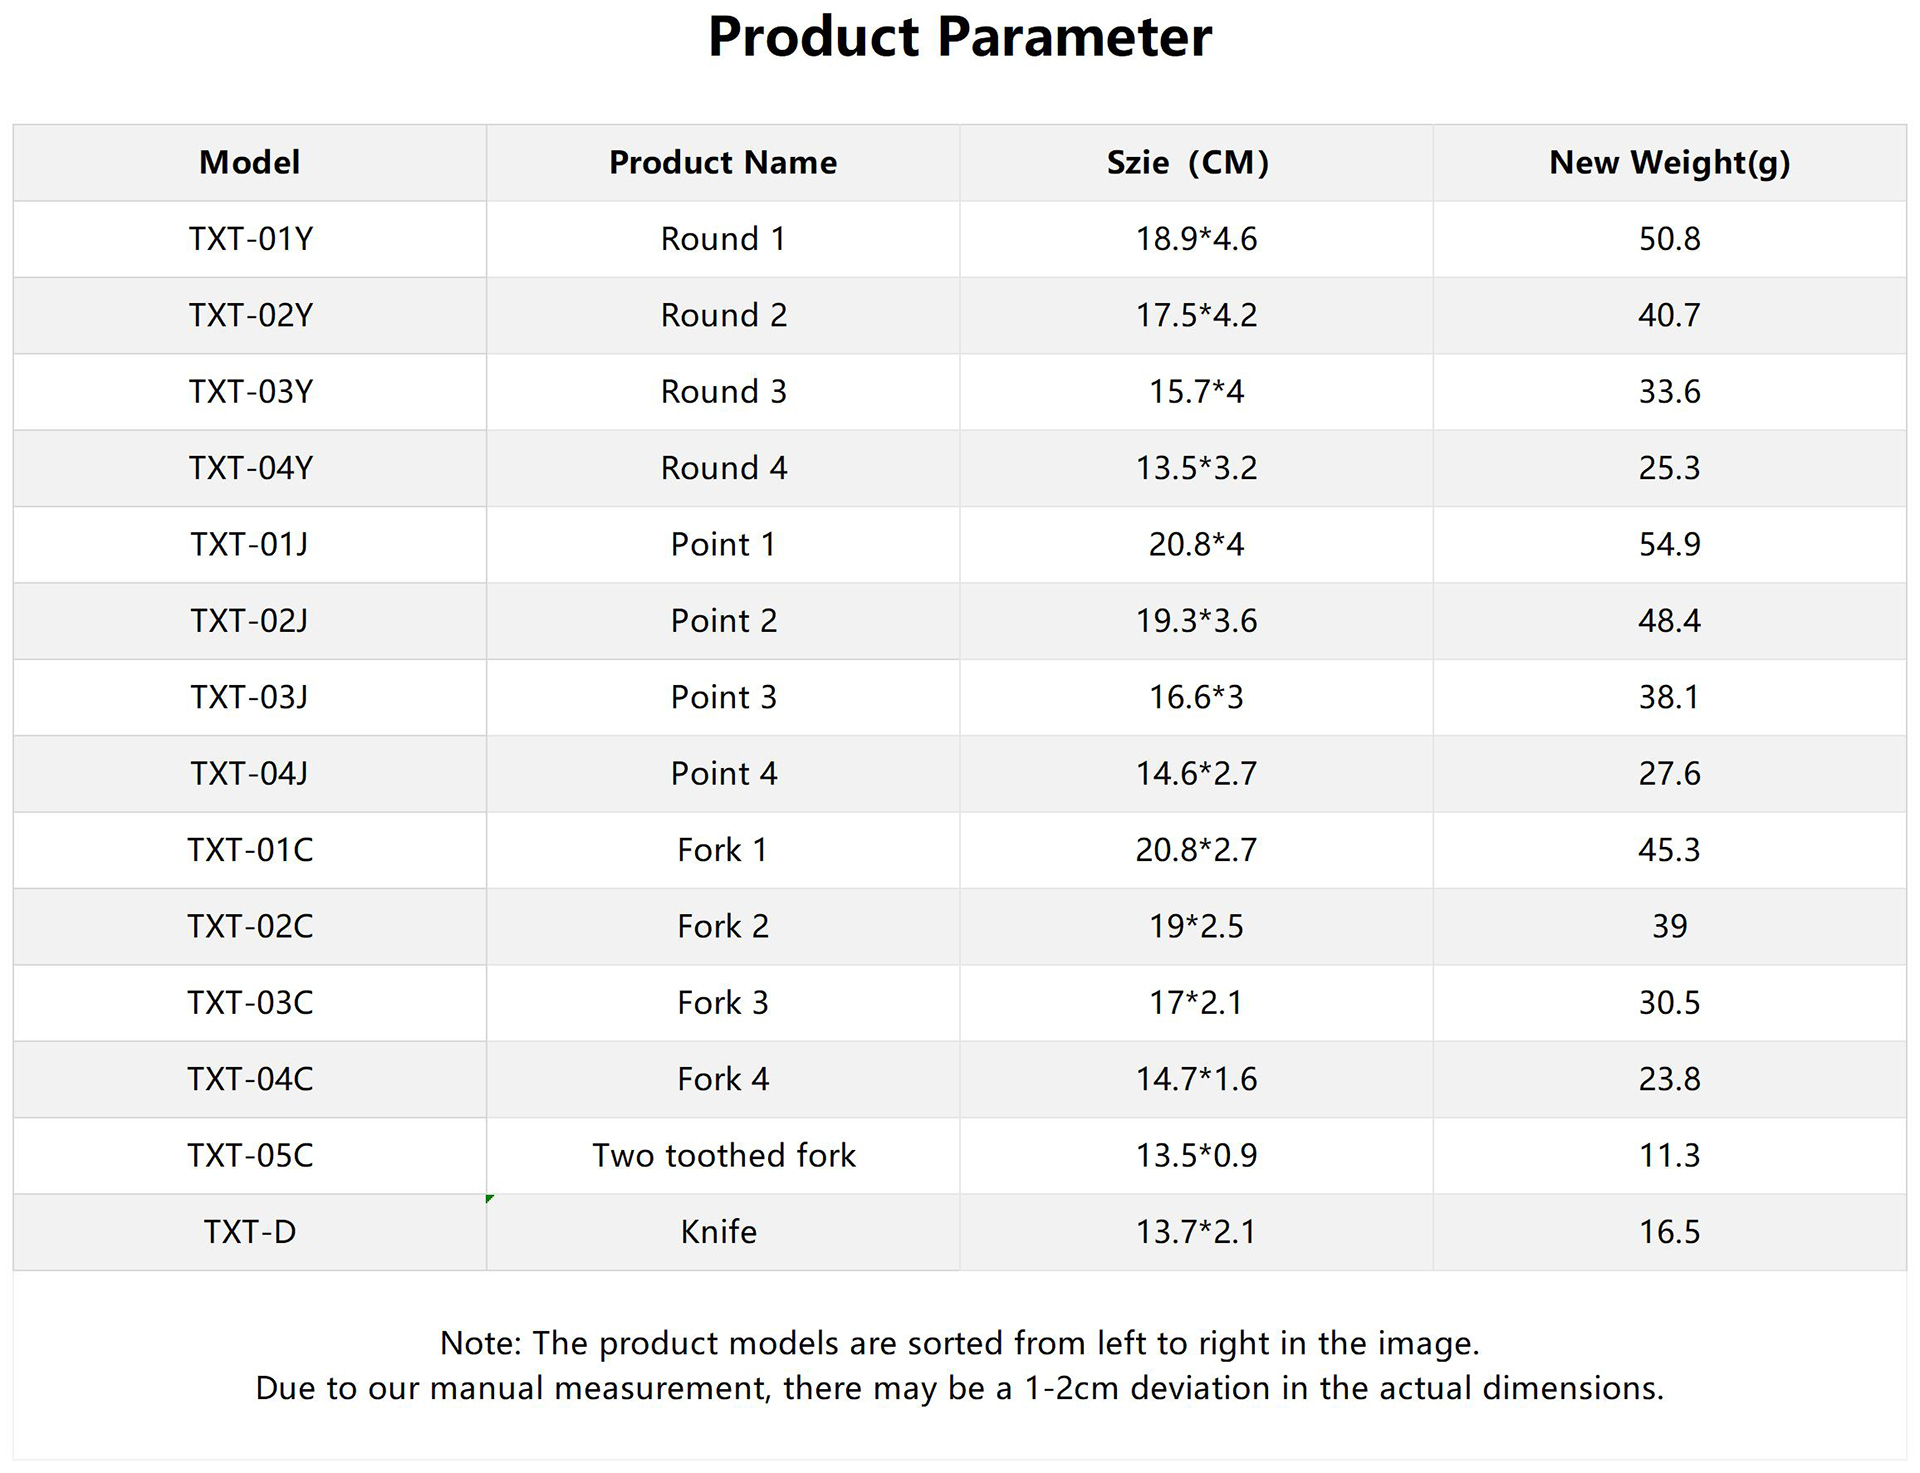Select the Point 2 product name cell

[x=723, y=621]
